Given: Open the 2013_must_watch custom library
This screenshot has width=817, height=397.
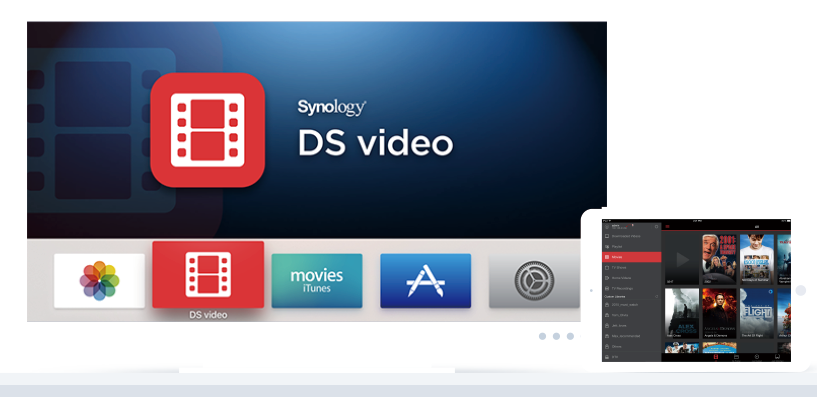Looking at the screenshot, I should (632, 305).
